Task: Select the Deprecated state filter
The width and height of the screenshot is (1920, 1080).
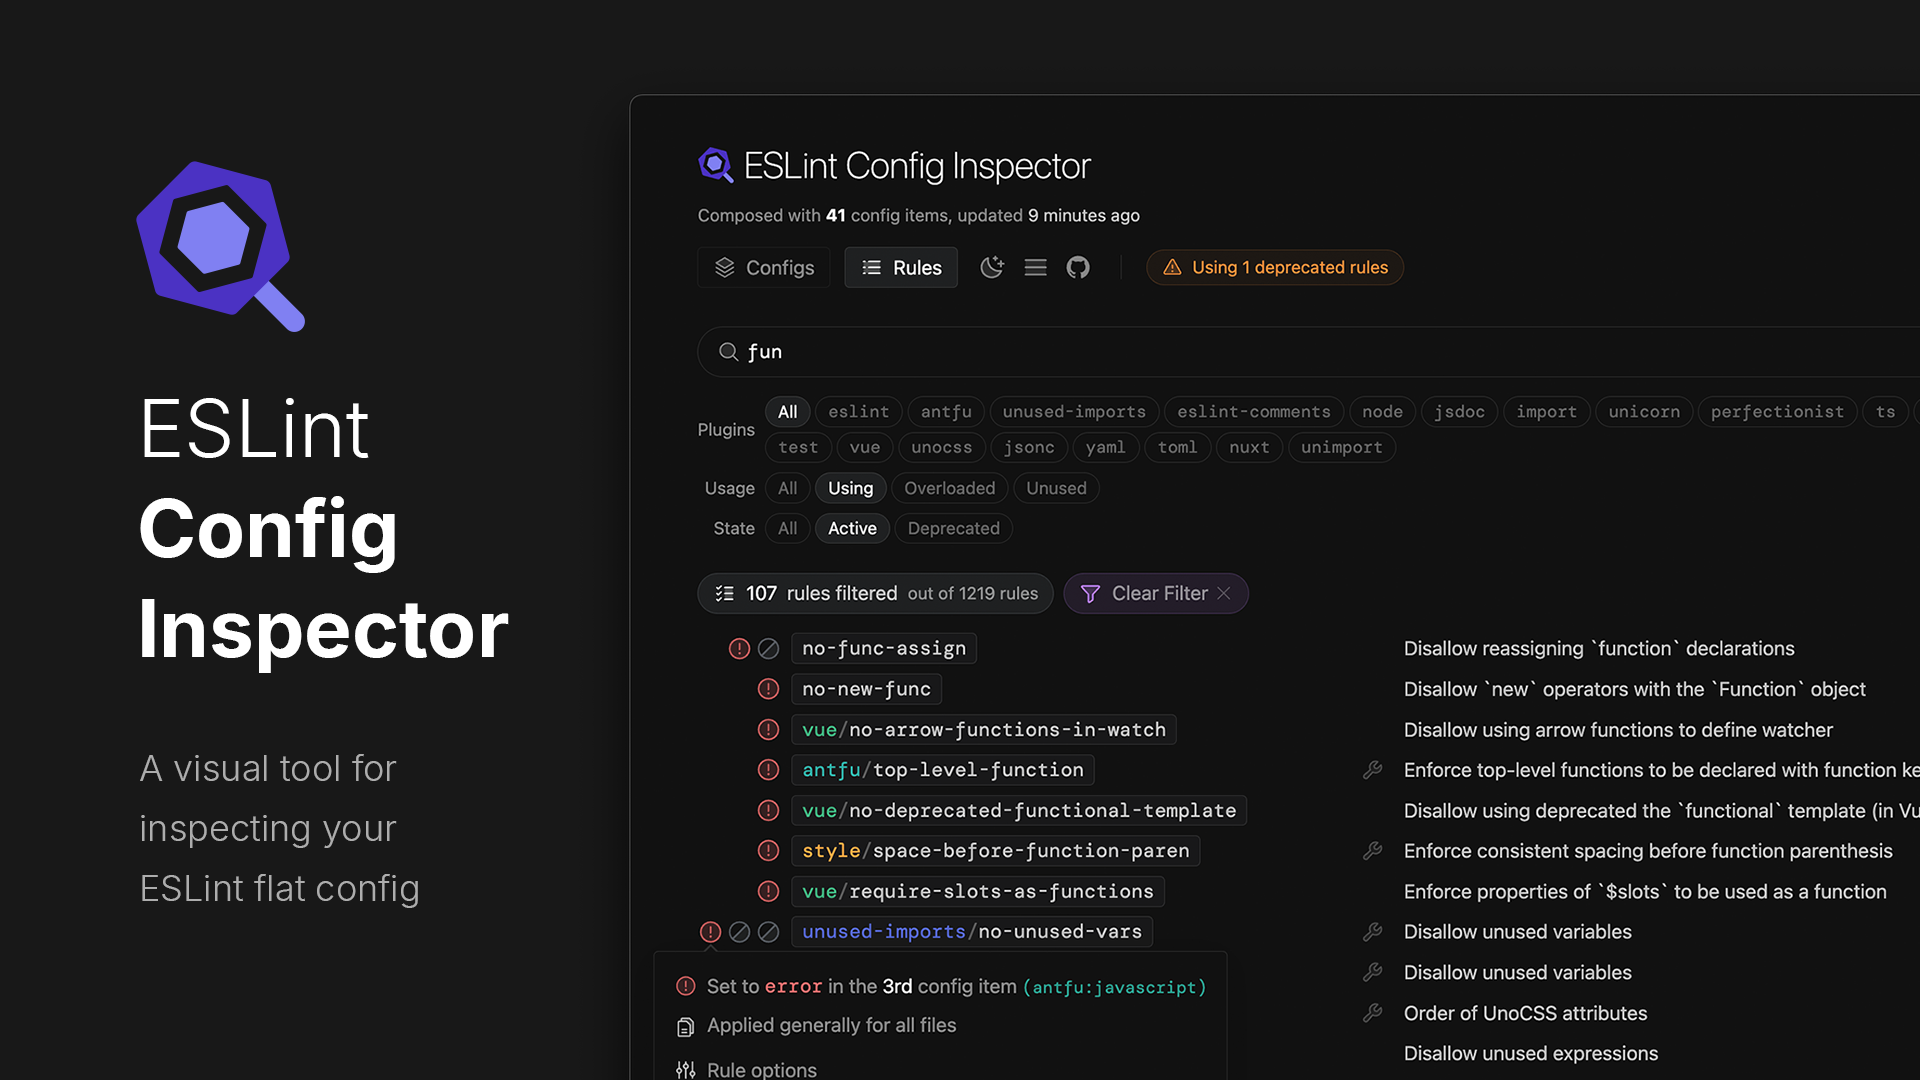Action: coord(953,527)
